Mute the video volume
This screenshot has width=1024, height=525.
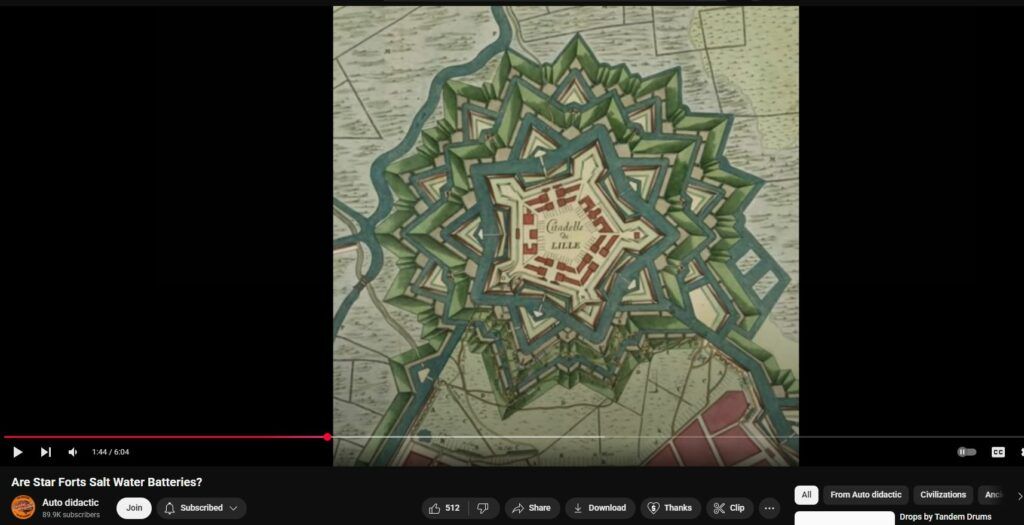click(x=72, y=452)
